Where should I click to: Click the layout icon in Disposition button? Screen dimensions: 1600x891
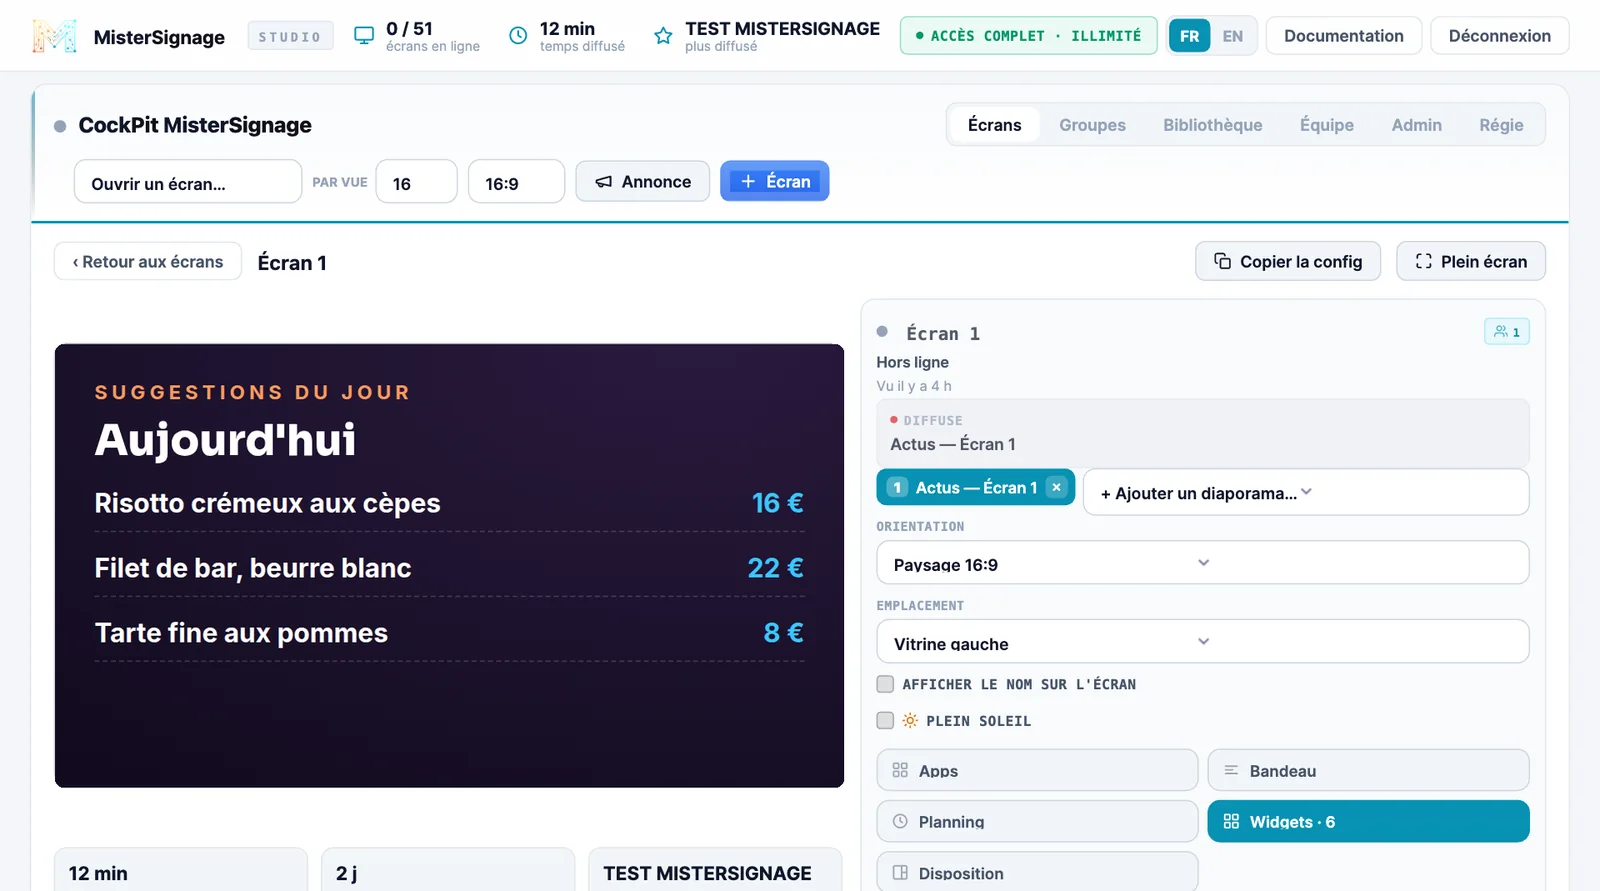tap(900, 872)
